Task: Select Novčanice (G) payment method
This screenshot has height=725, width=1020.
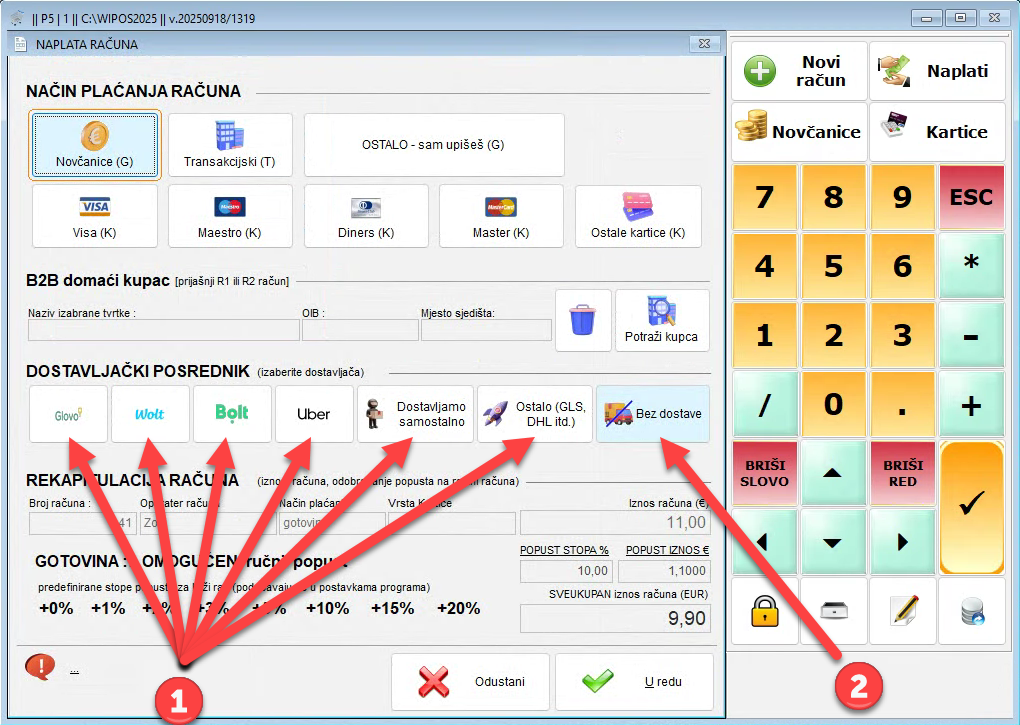Action: [96, 145]
